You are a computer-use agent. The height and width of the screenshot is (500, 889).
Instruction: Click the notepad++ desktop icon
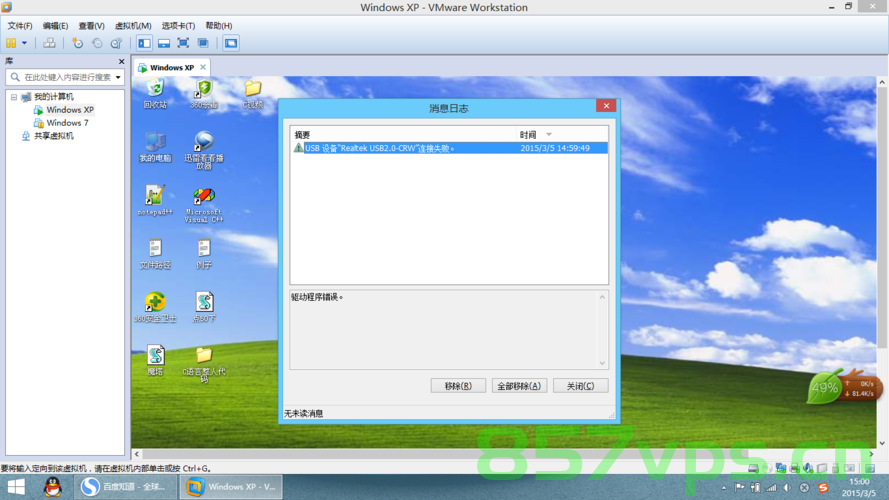pyautogui.click(x=155, y=200)
